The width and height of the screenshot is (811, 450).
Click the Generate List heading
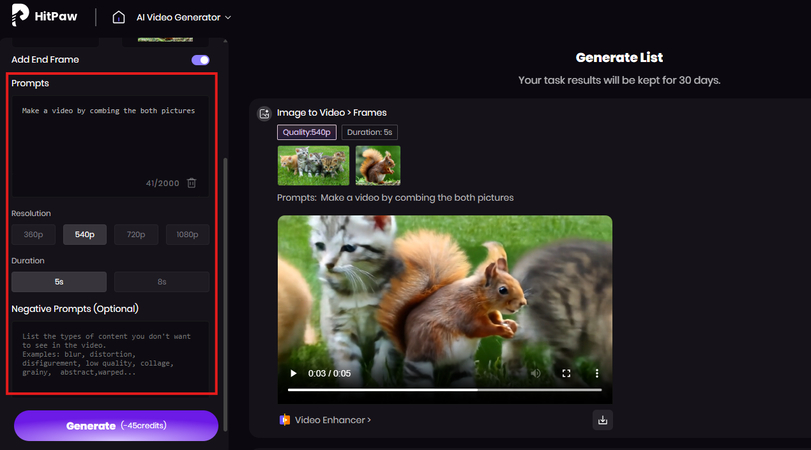(x=619, y=57)
